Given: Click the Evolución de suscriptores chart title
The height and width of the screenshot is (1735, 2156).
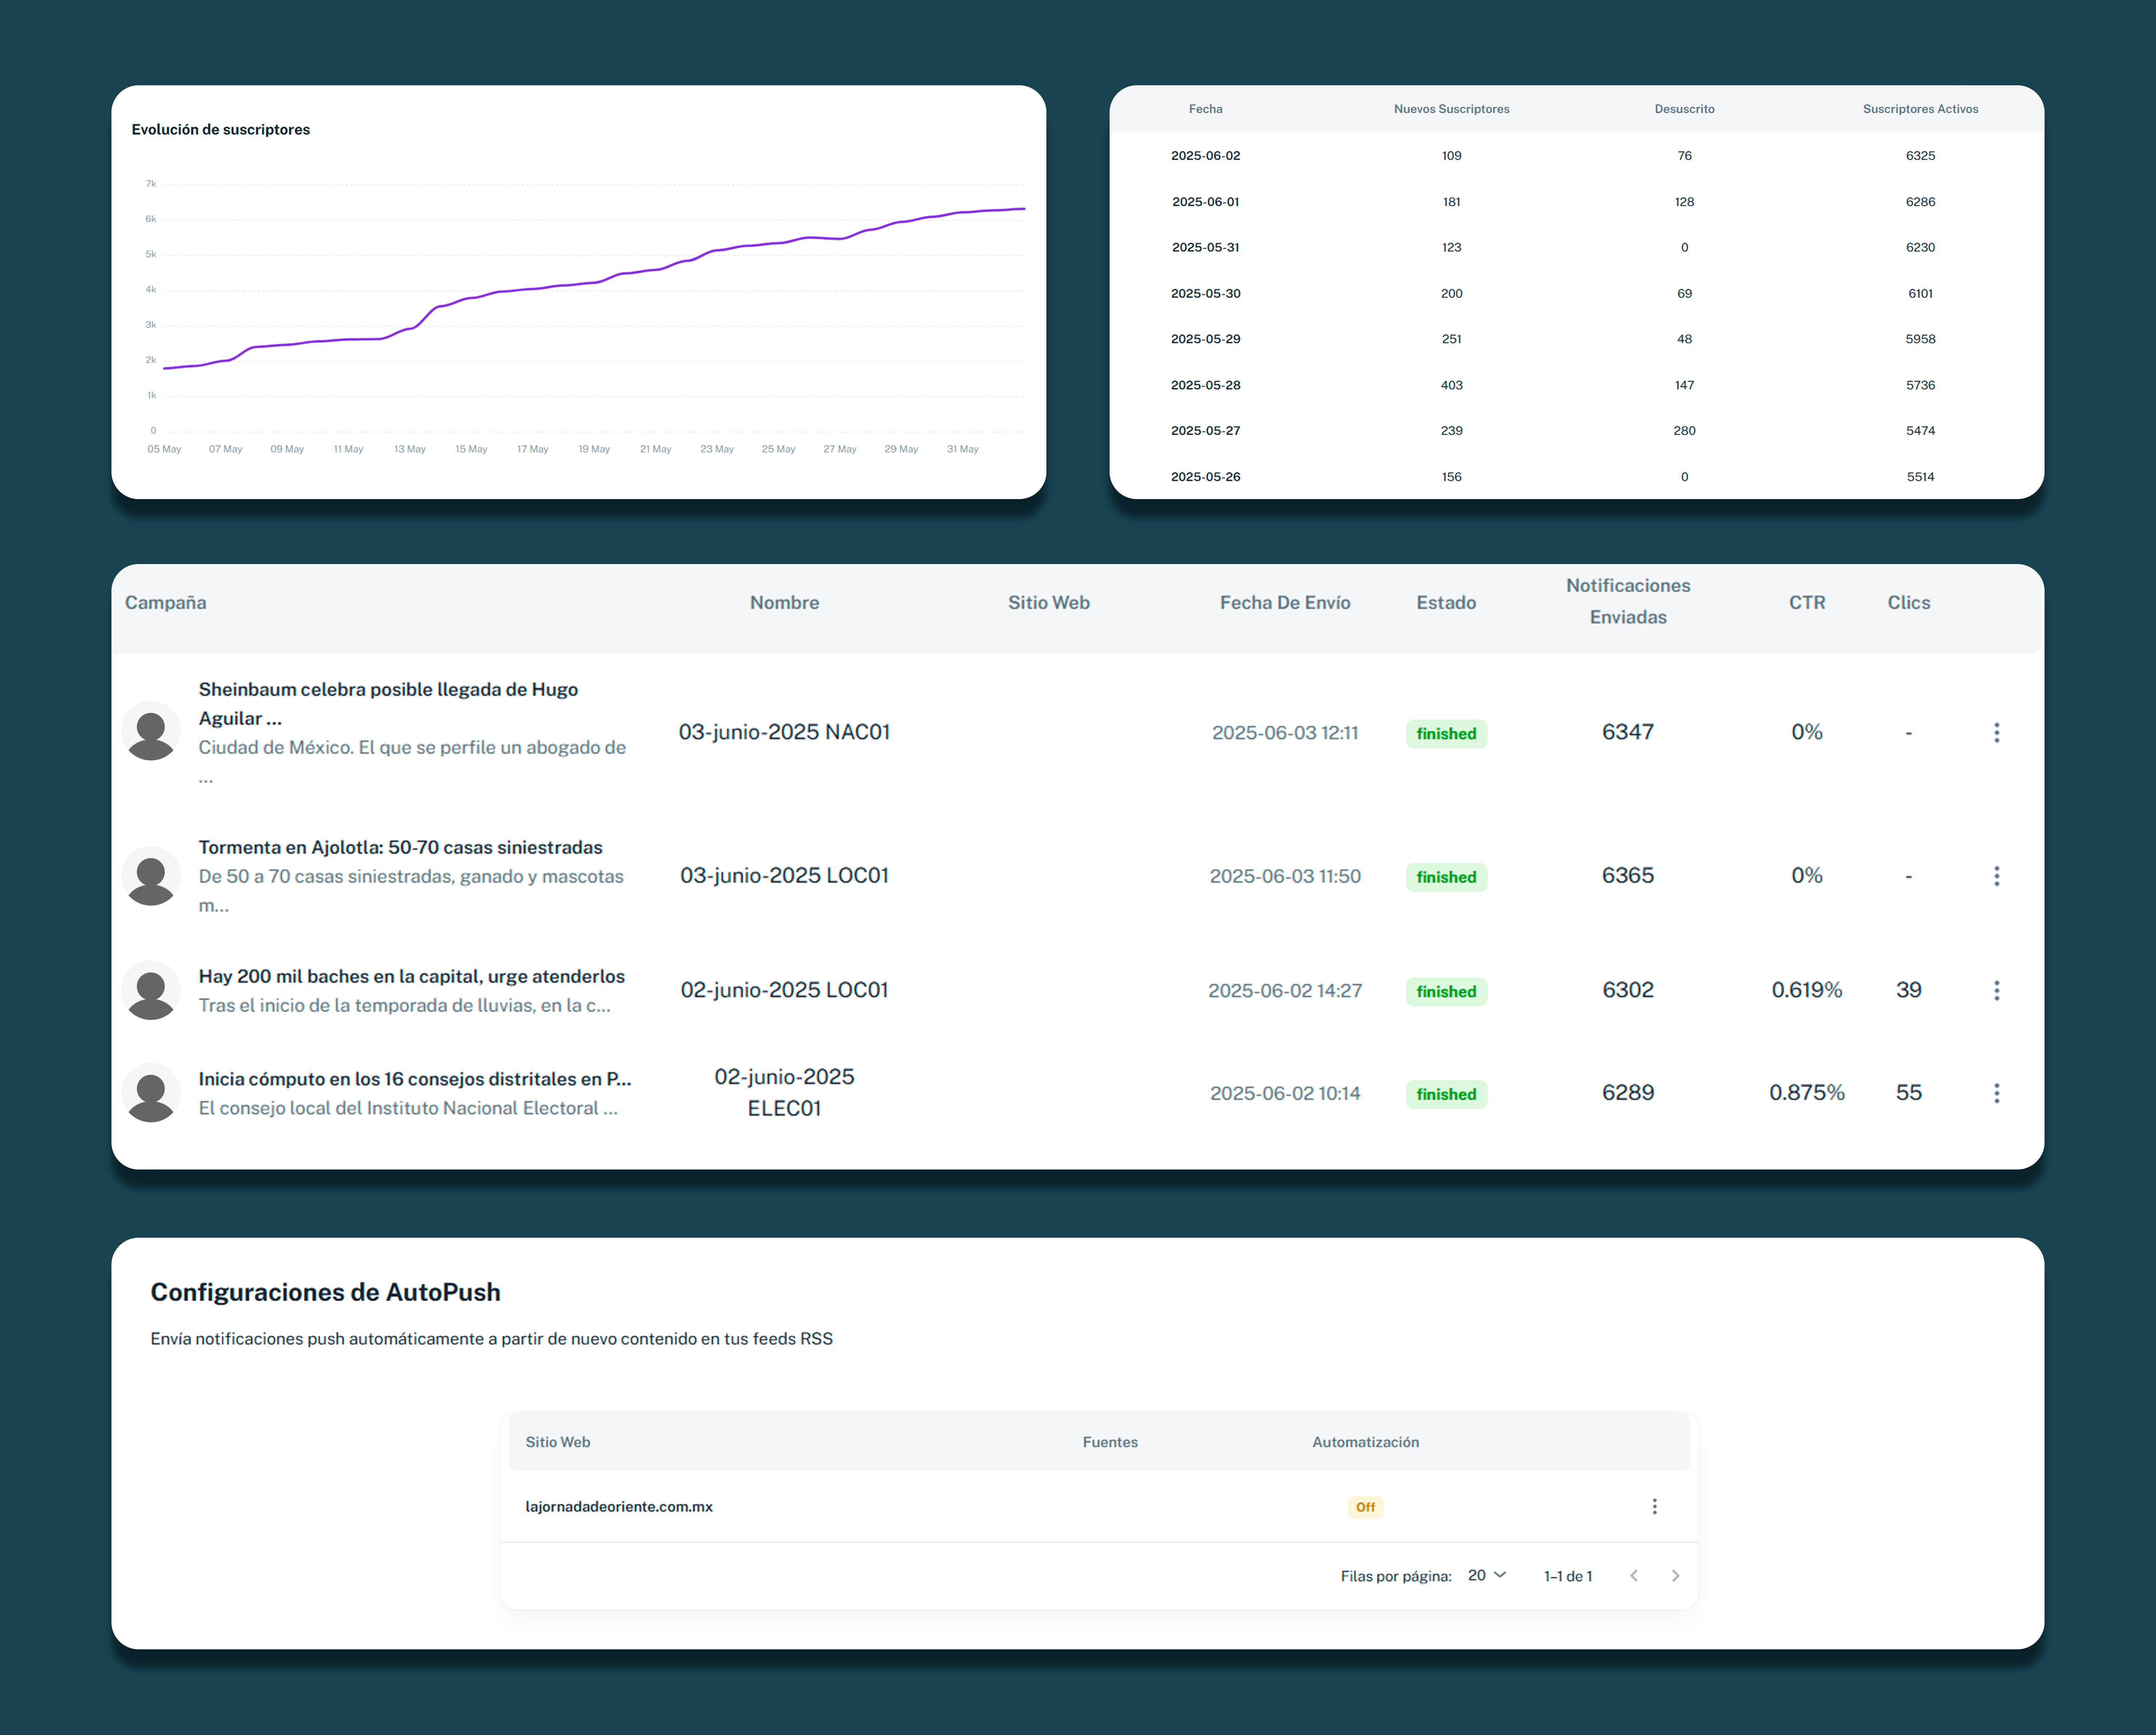Looking at the screenshot, I should pyautogui.click(x=221, y=130).
